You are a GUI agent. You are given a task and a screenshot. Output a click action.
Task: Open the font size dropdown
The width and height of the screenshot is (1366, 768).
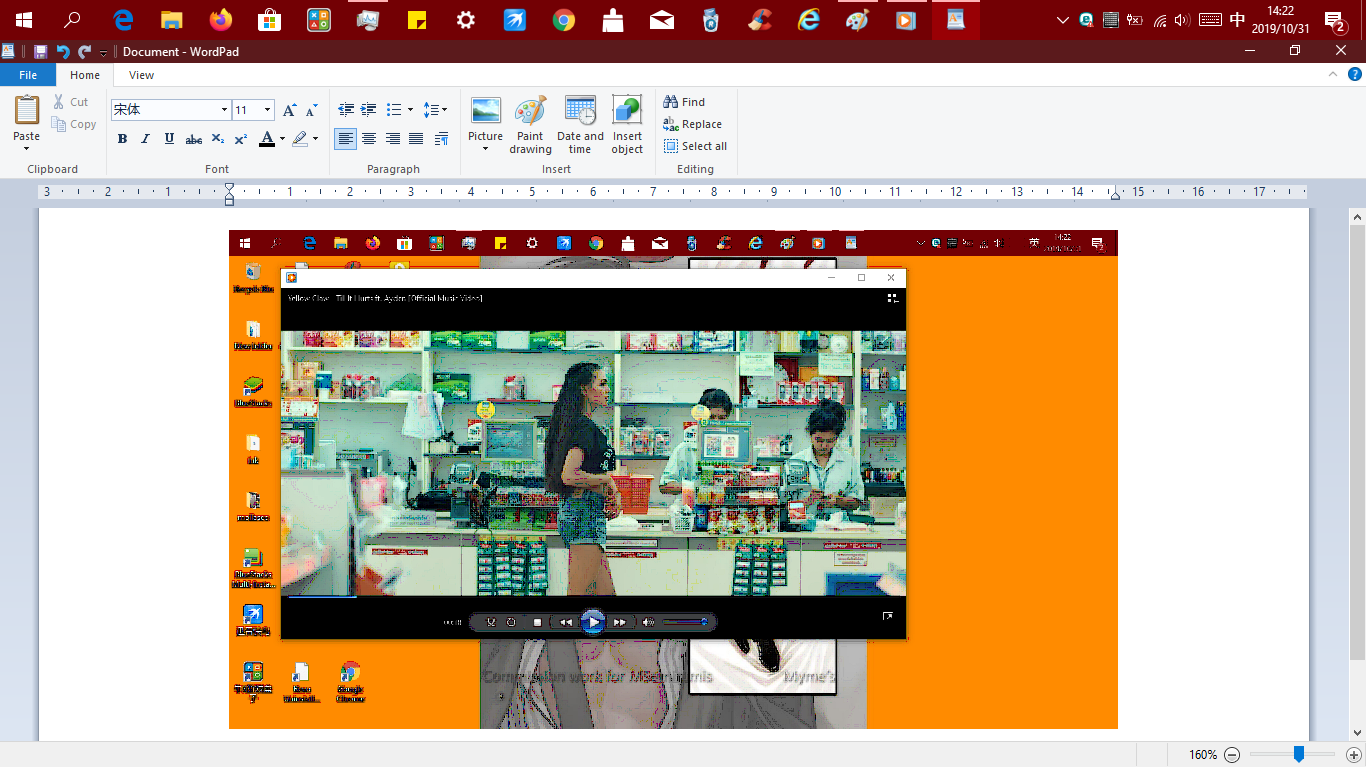pyautogui.click(x=267, y=110)
